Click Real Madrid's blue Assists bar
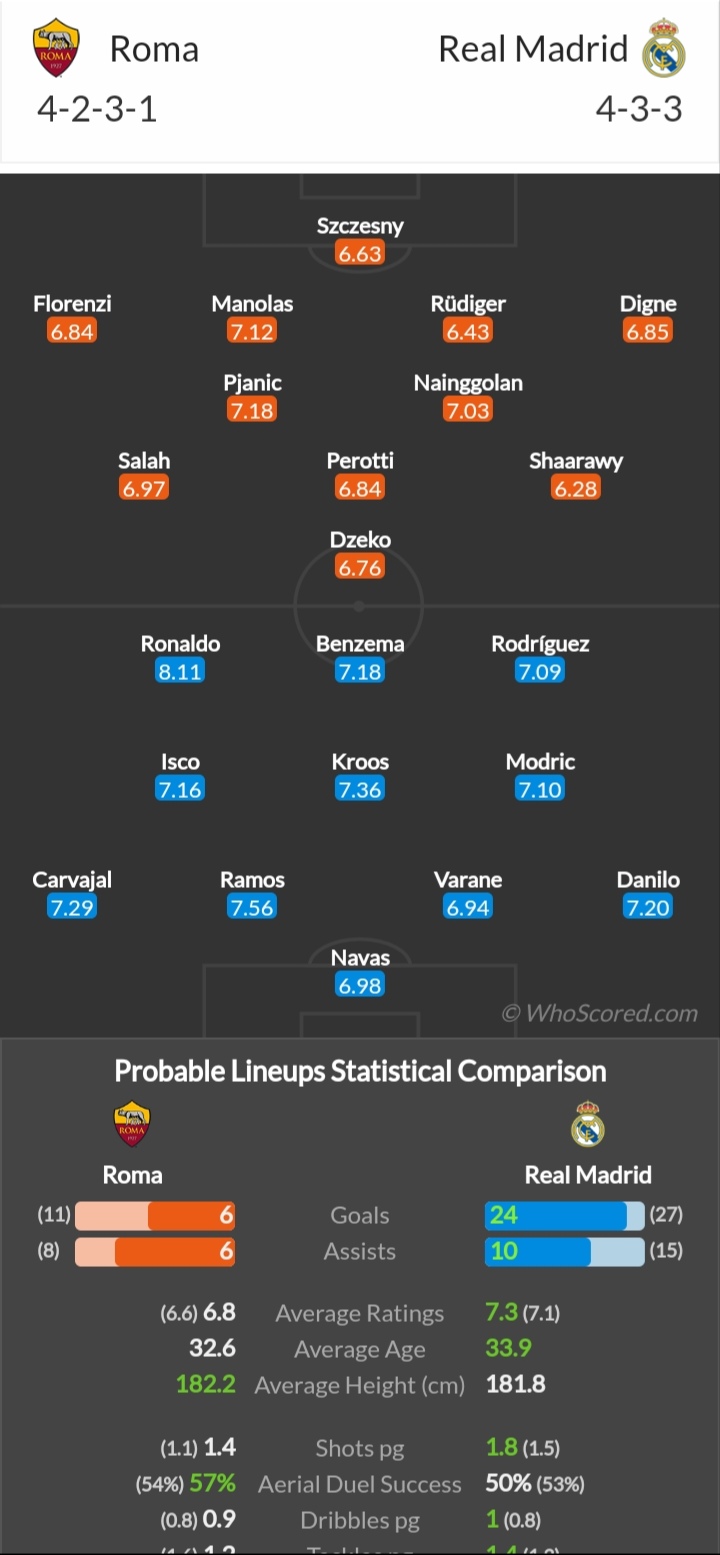The width and height of the screenshot is (720, 1555). [538, 1251]
